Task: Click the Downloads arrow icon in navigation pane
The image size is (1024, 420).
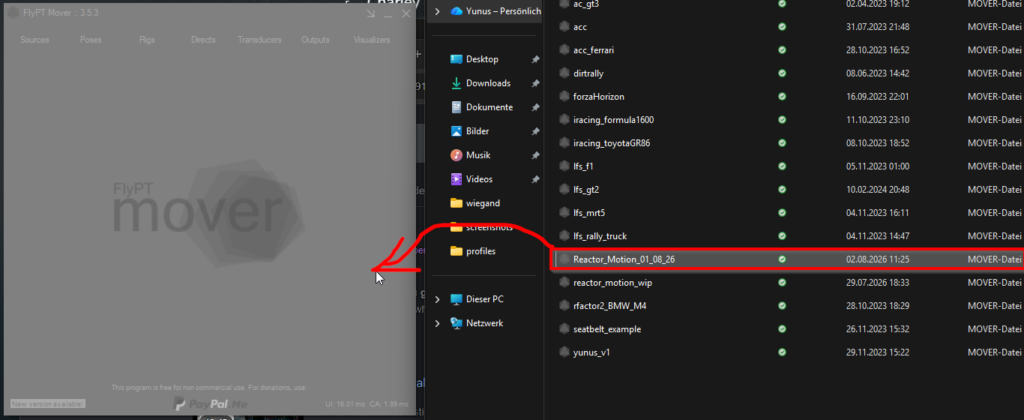Action: [456, 84]
